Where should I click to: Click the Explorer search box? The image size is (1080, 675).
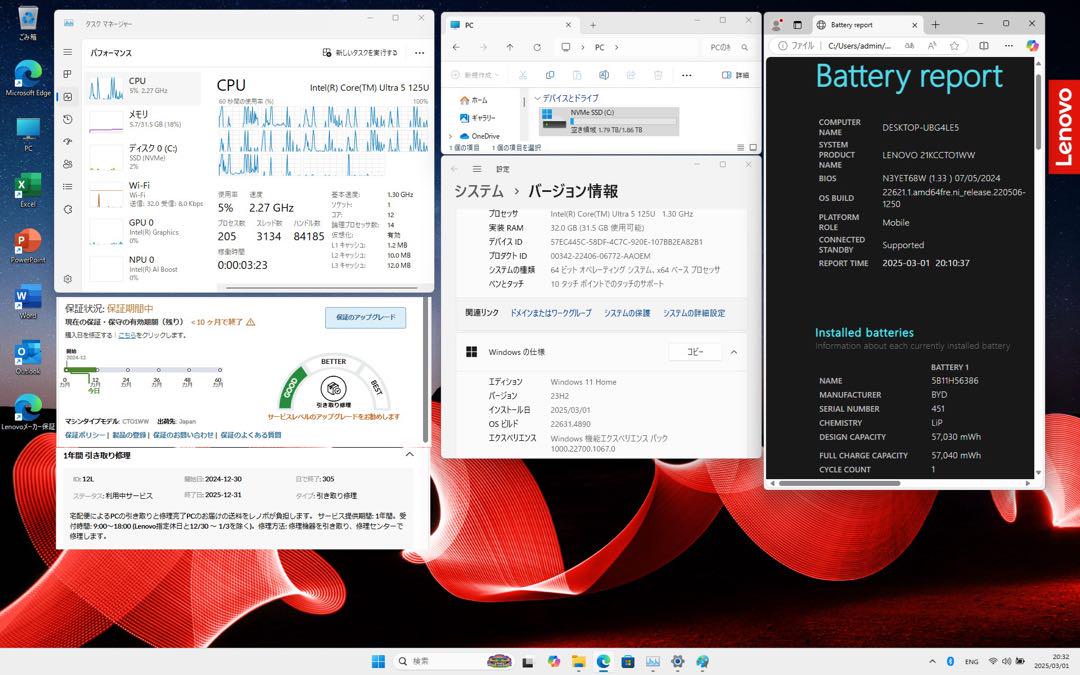pyautogui.click(x=728, y=48)
